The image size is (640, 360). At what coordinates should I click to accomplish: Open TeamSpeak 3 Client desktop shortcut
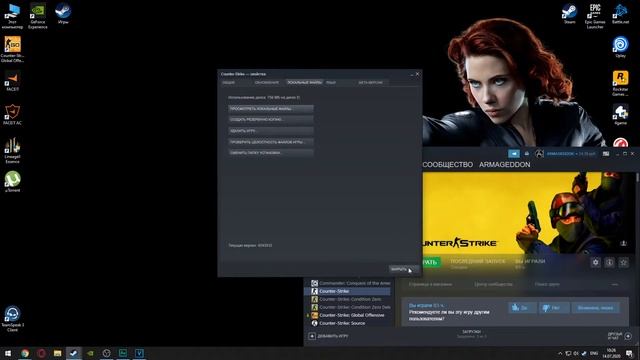point(12,319)
